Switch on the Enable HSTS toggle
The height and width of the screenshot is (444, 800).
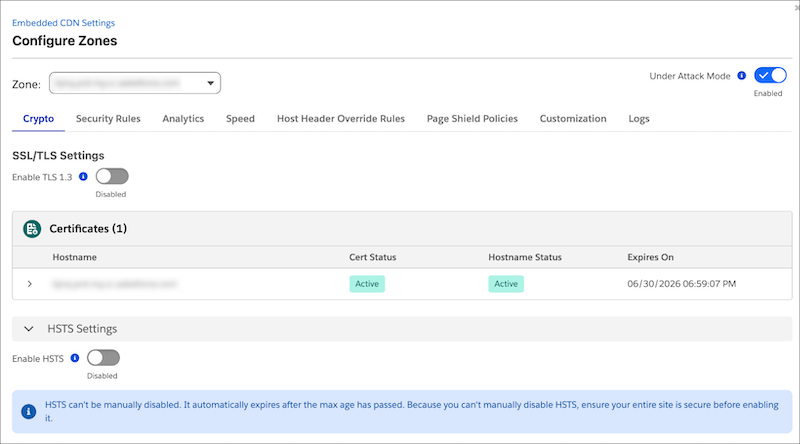104,358
